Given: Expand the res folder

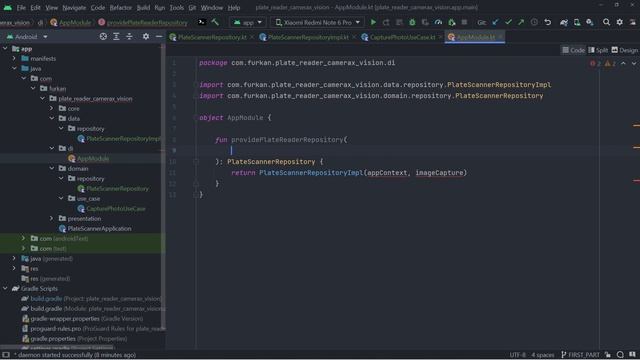Looking at the screenshot, I should 14,269.
